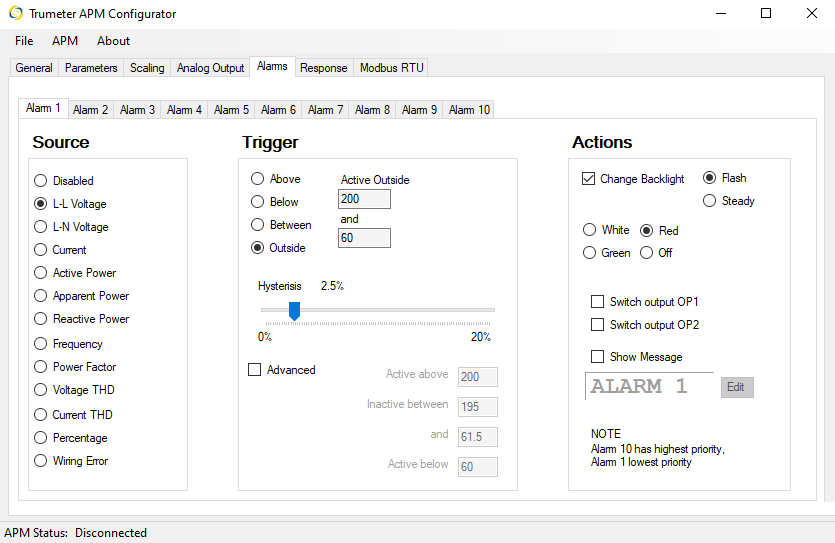Enable the Advanced checkbox
835x543 pixels.
(282, 369)
